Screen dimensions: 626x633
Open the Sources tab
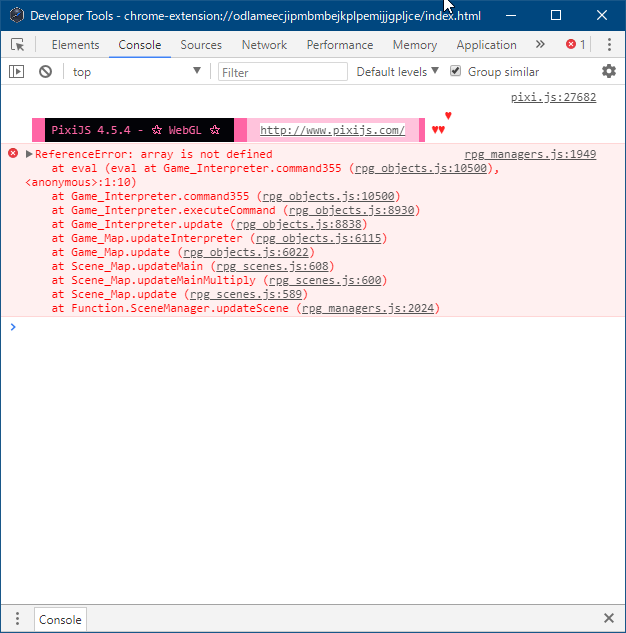click(x=201, y=45)
